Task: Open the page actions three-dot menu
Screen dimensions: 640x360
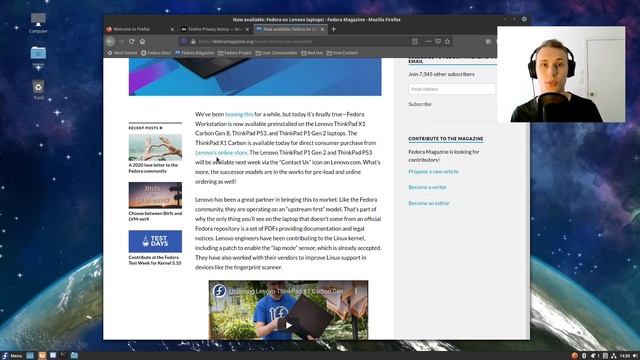Action: (428, 41)
